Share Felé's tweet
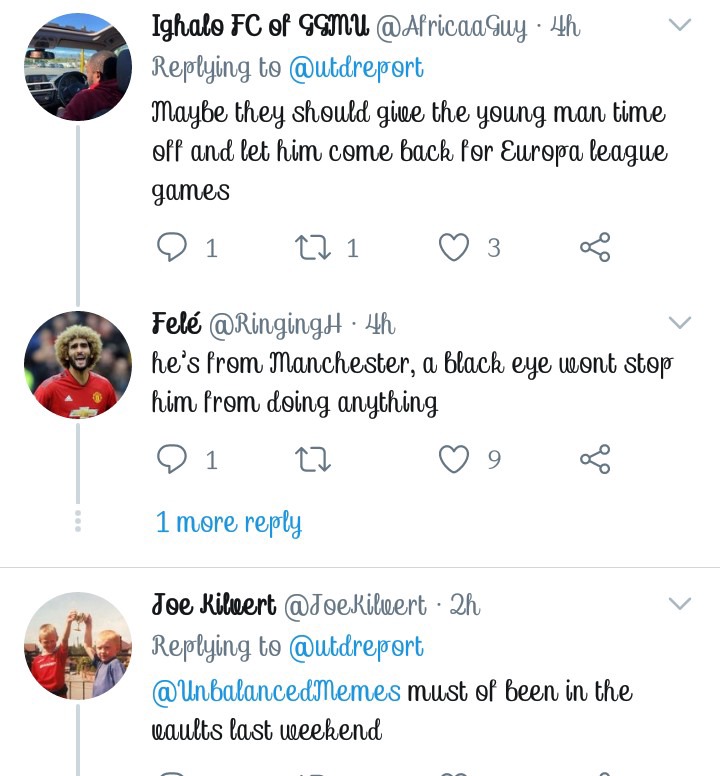This screenshot has width=720, height=776. point(595,459)
